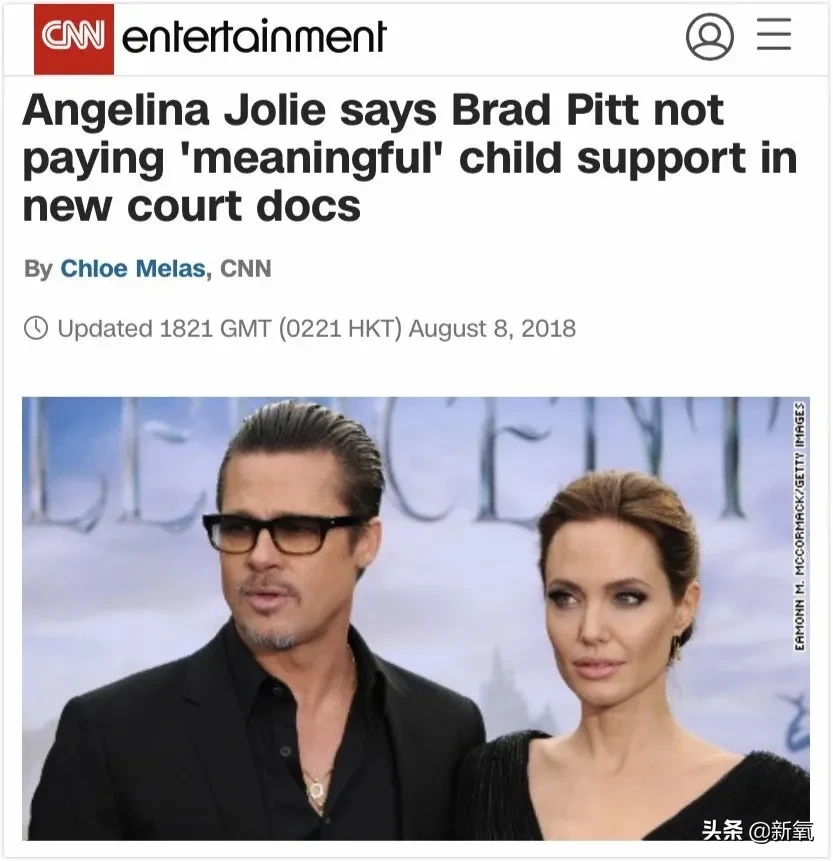Click the clock icon beside Updated time

(x=36, y=328)
